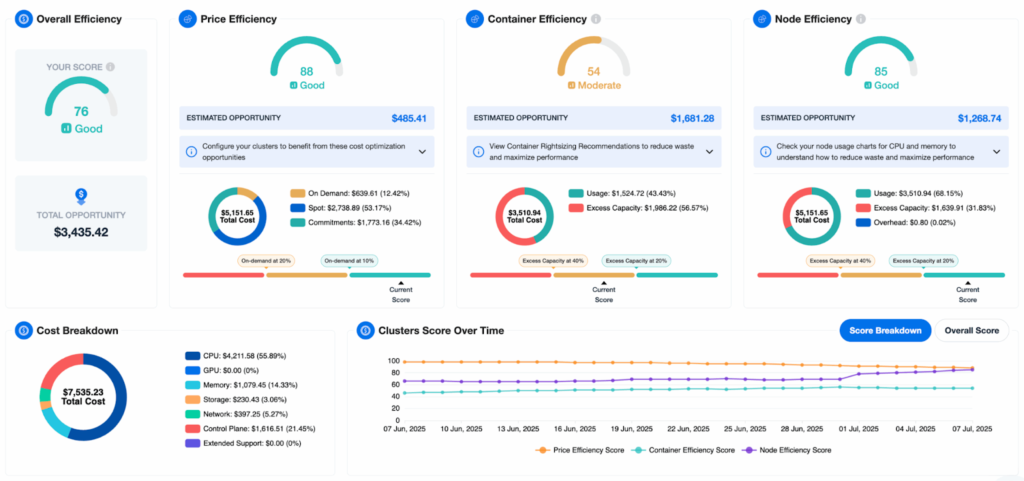This screenshot has width=1024, height=481.
Task: Switch to Overall Score view
Action: (x=971, y=331)
